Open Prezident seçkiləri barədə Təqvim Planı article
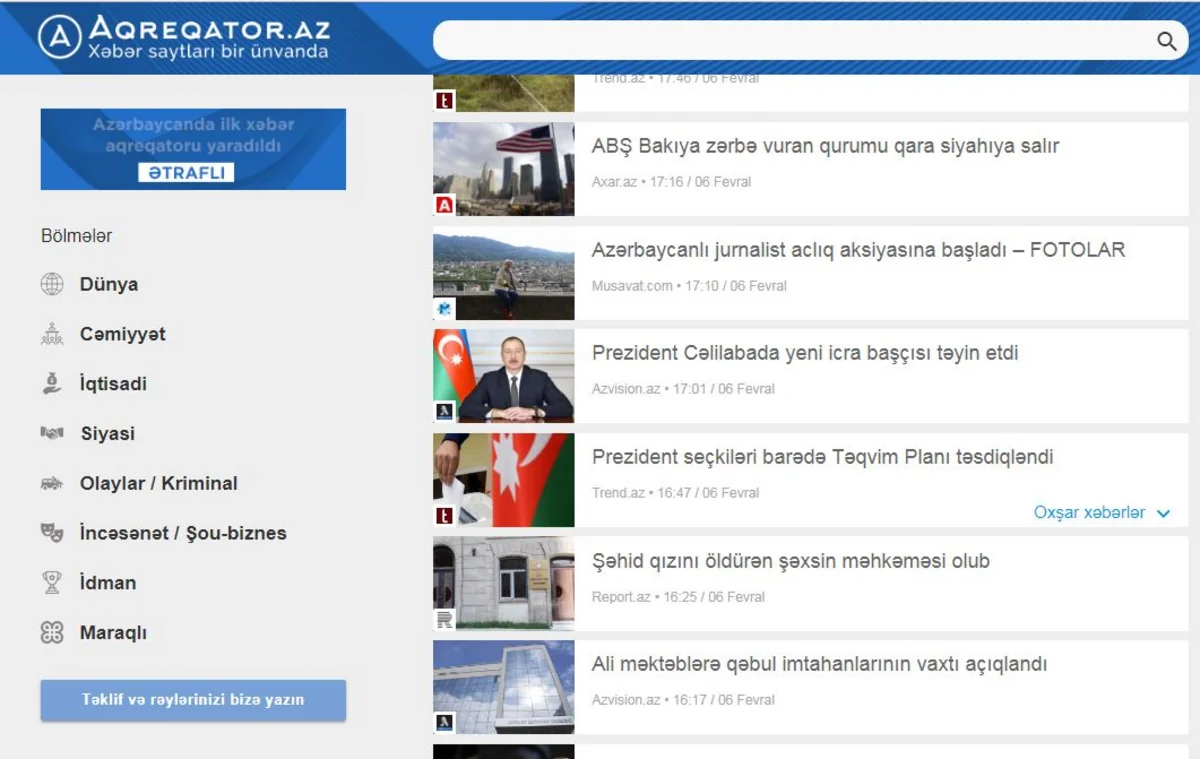This screenshot has width=1200, height=759. pos(822,457)
